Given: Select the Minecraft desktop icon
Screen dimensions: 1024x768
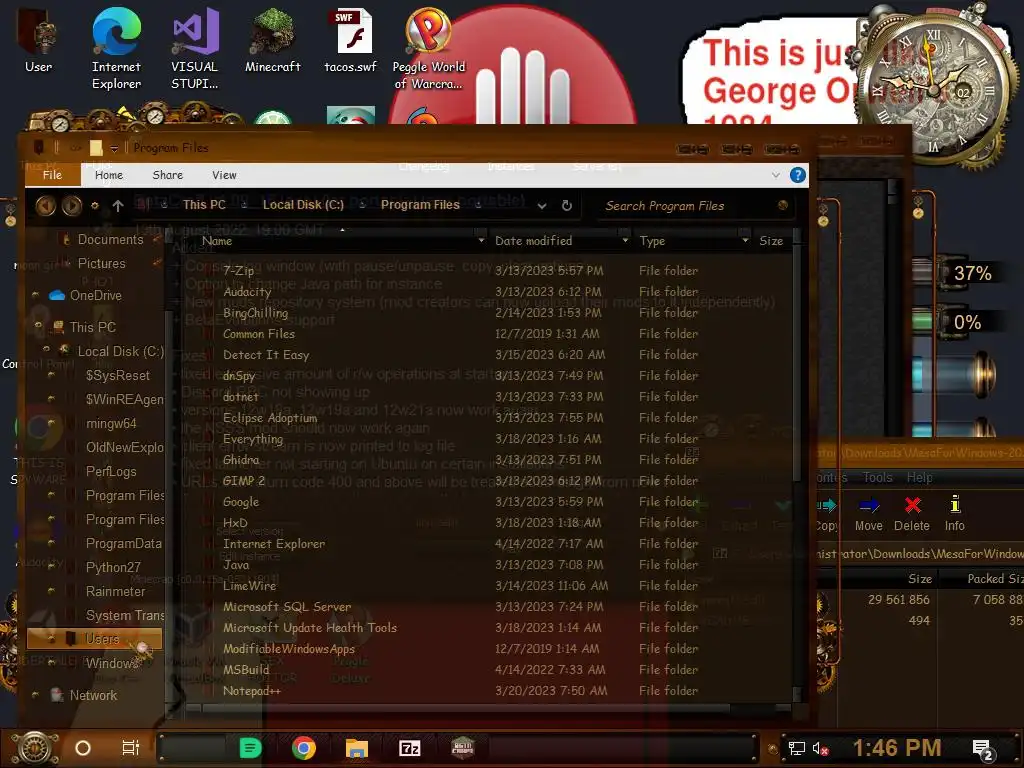Looking at the screenshot, I should [x=272, y=40].
